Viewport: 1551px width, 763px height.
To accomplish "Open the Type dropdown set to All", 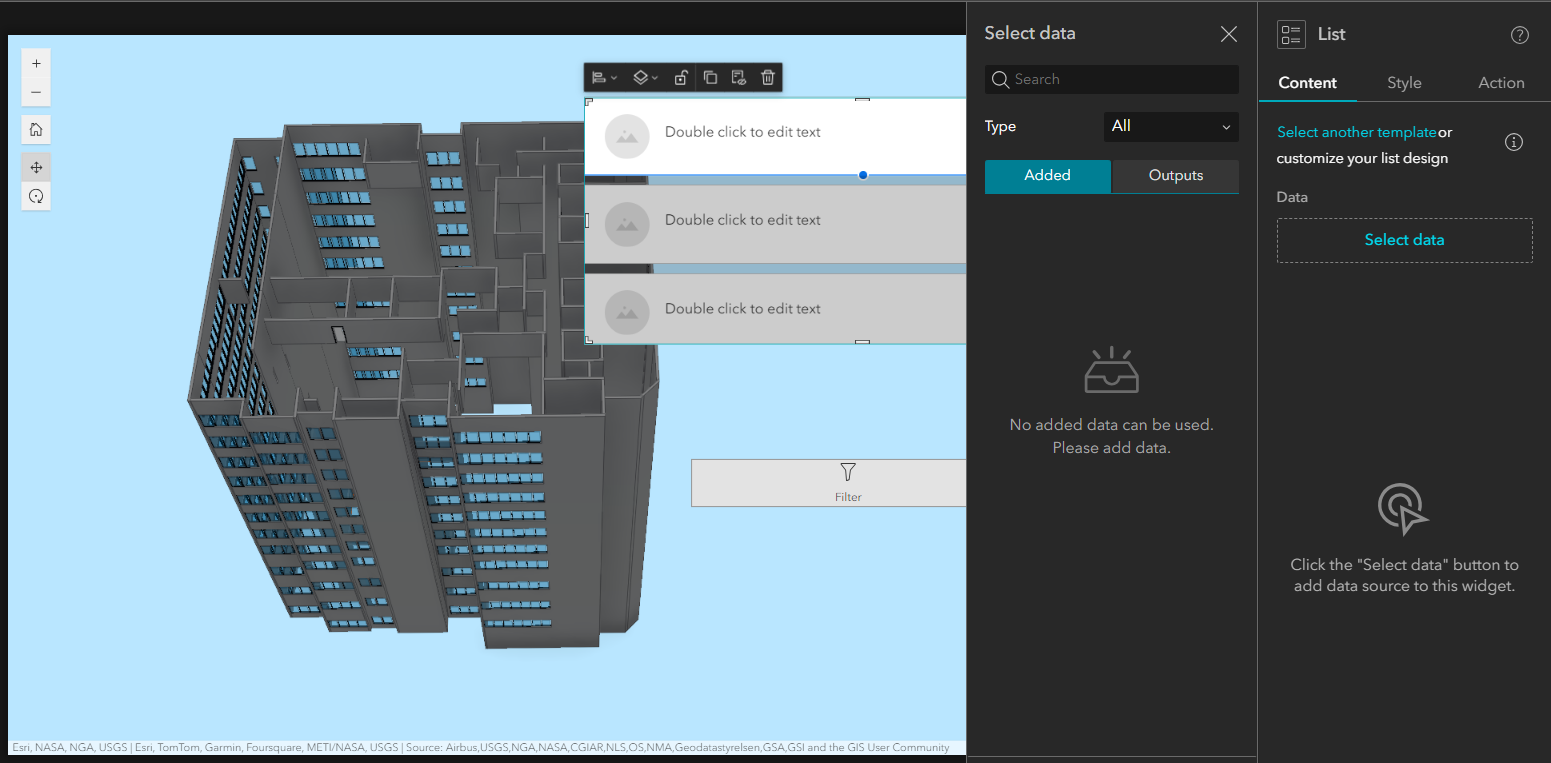I will click(1170, 127).
